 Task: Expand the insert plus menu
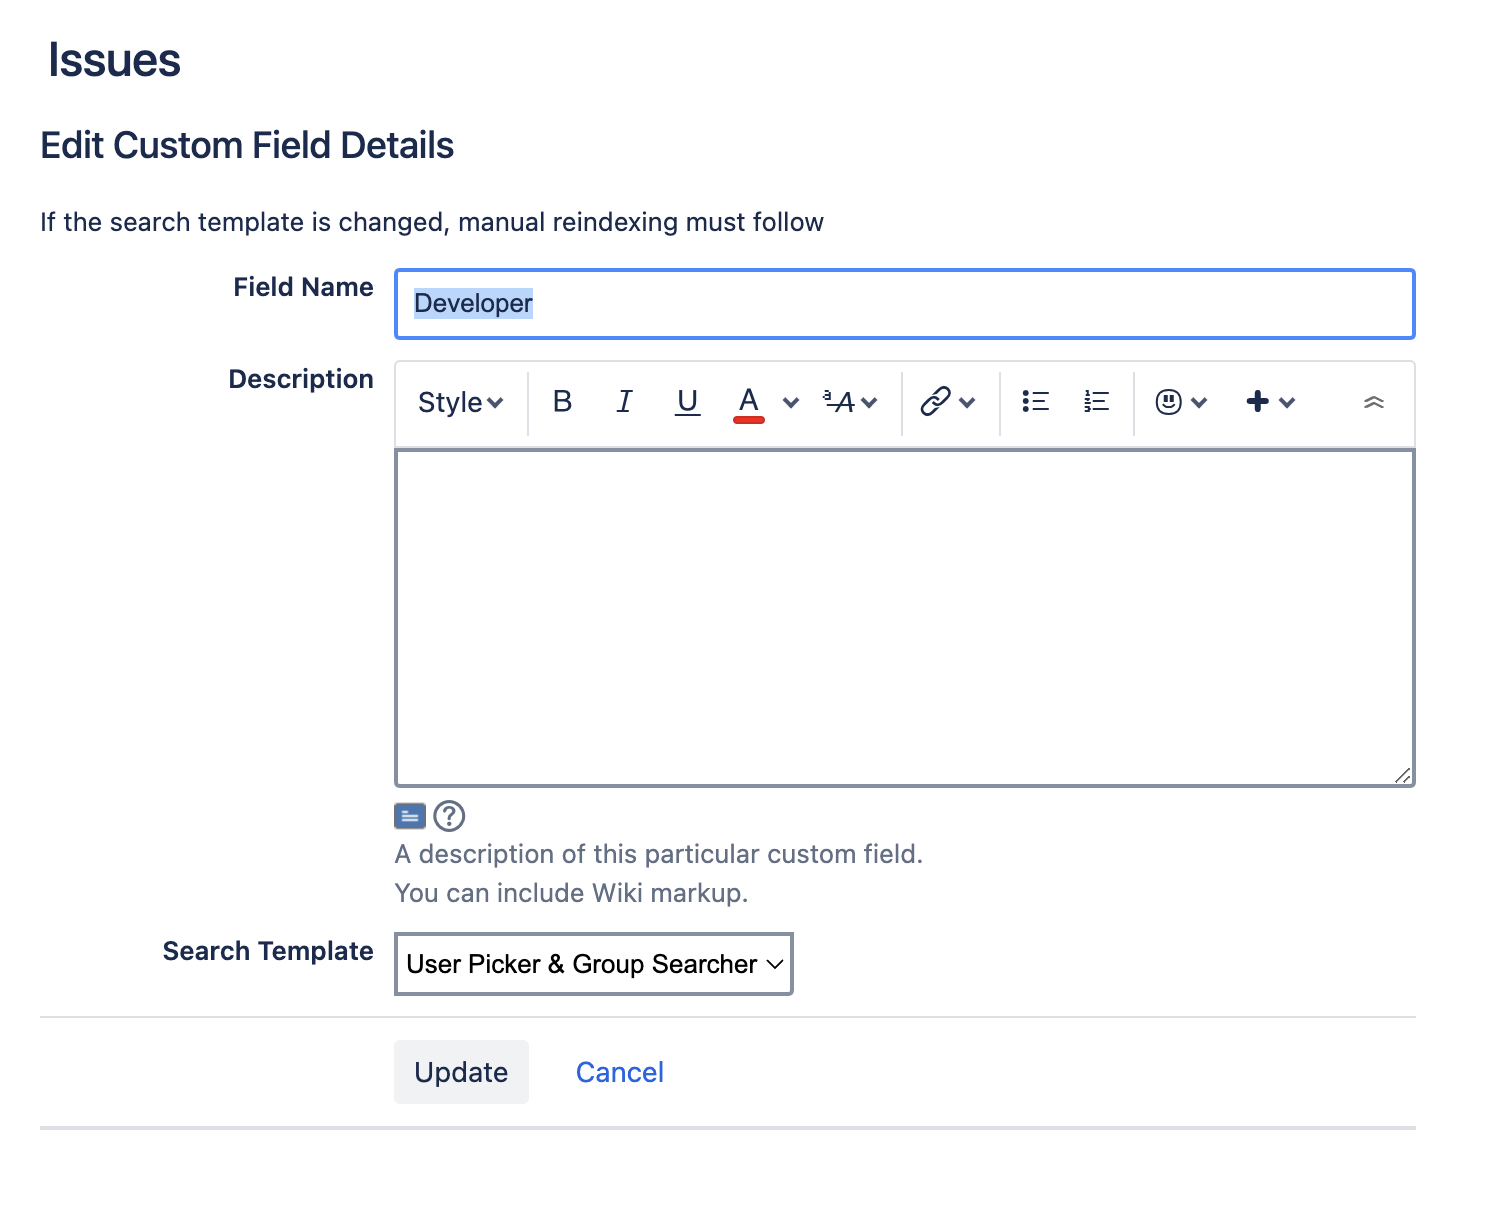click(x=1270, y=402)
